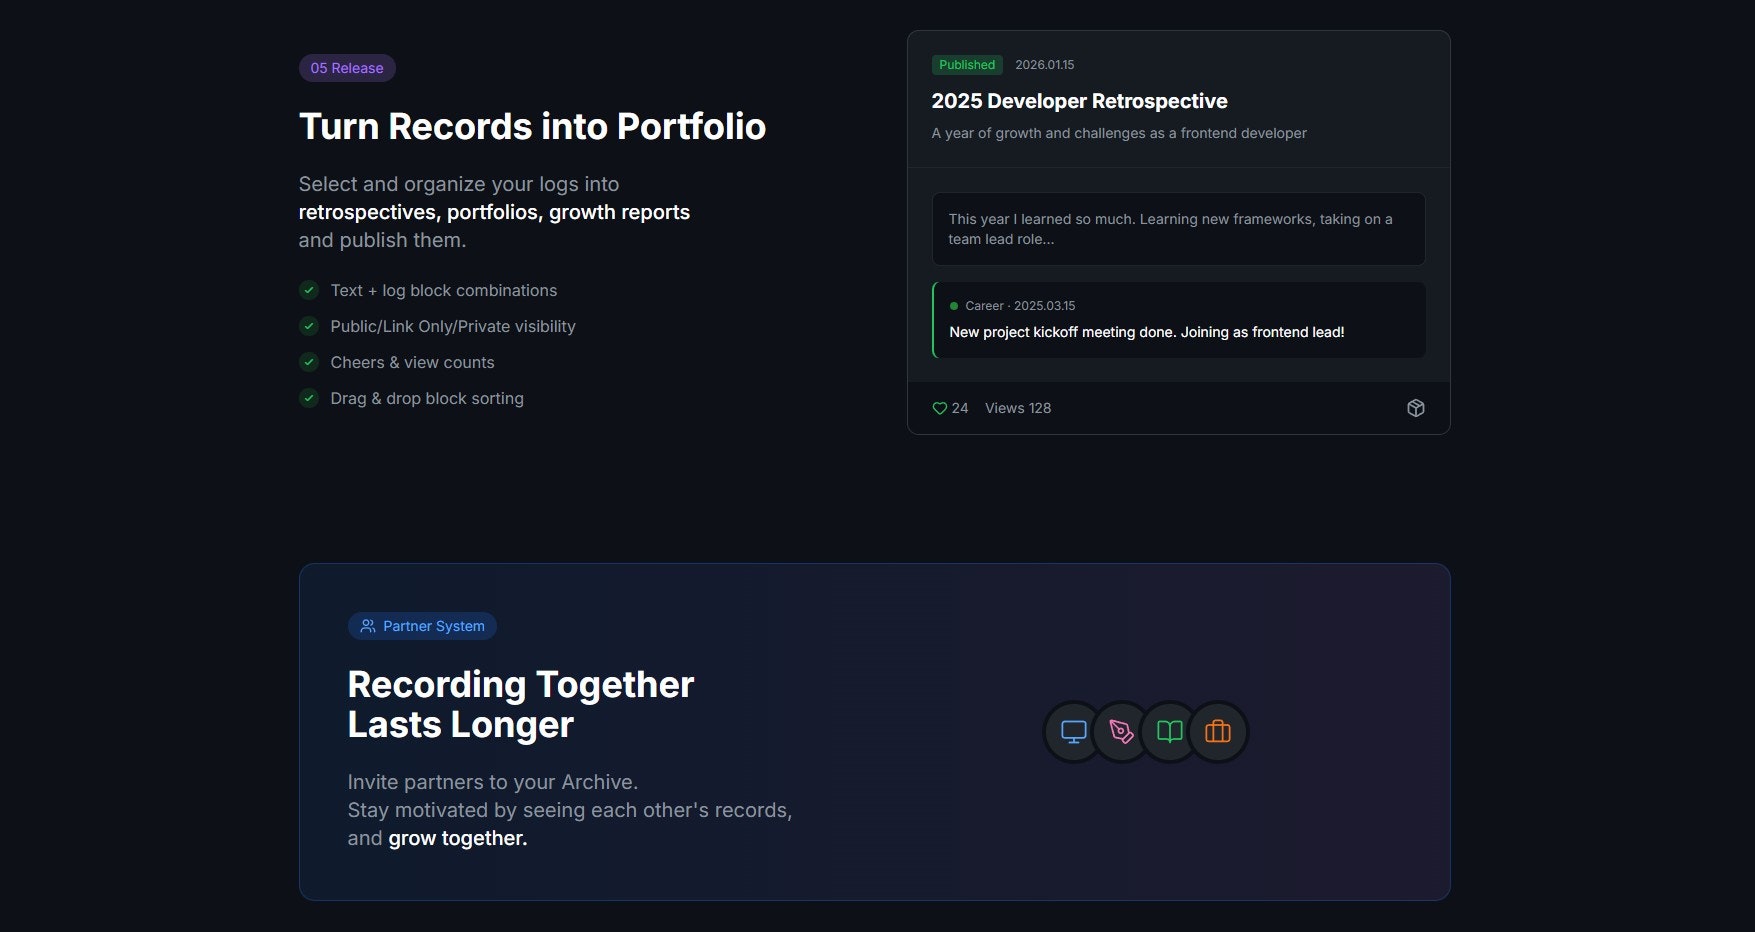Toggle the Cheers & view counts checkmark
Viewport: 1755px width, 932px height.
308,362
